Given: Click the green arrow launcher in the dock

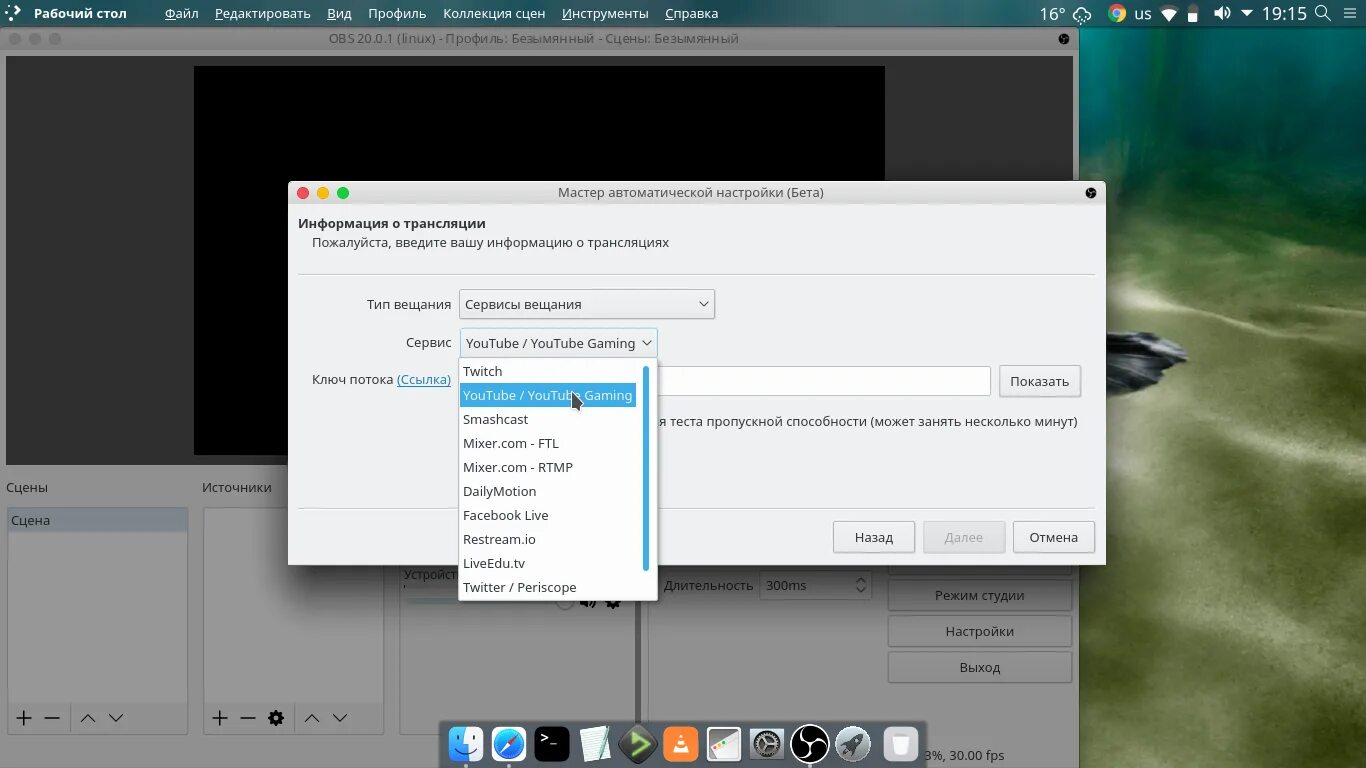Looking at the screenshot, I should [x=638, y=744].
